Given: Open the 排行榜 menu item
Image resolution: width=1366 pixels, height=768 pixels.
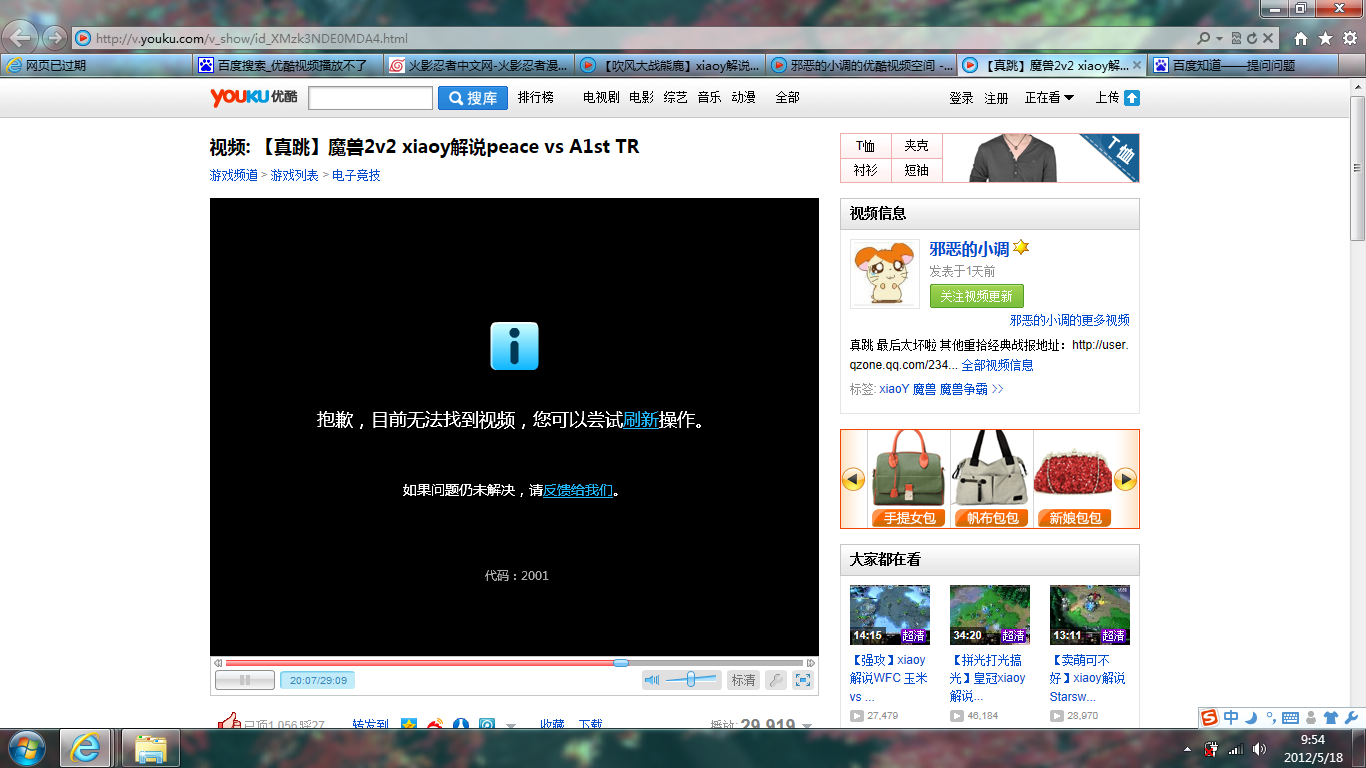Looking at the screenshot, I should [x=536, y=98].
